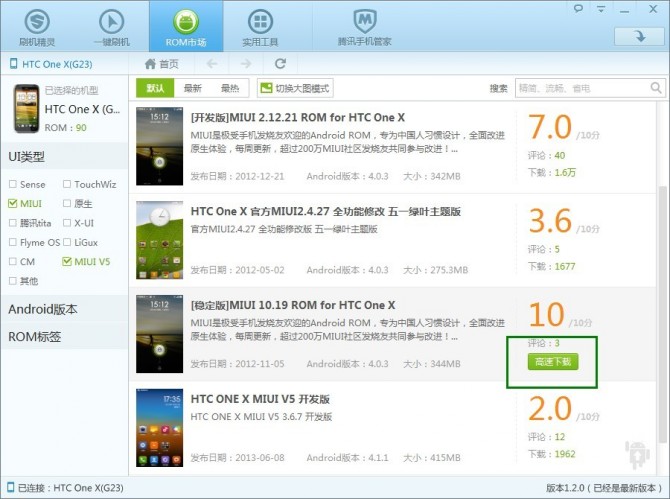Check the CM checkbox

click(x=13, y=261)
